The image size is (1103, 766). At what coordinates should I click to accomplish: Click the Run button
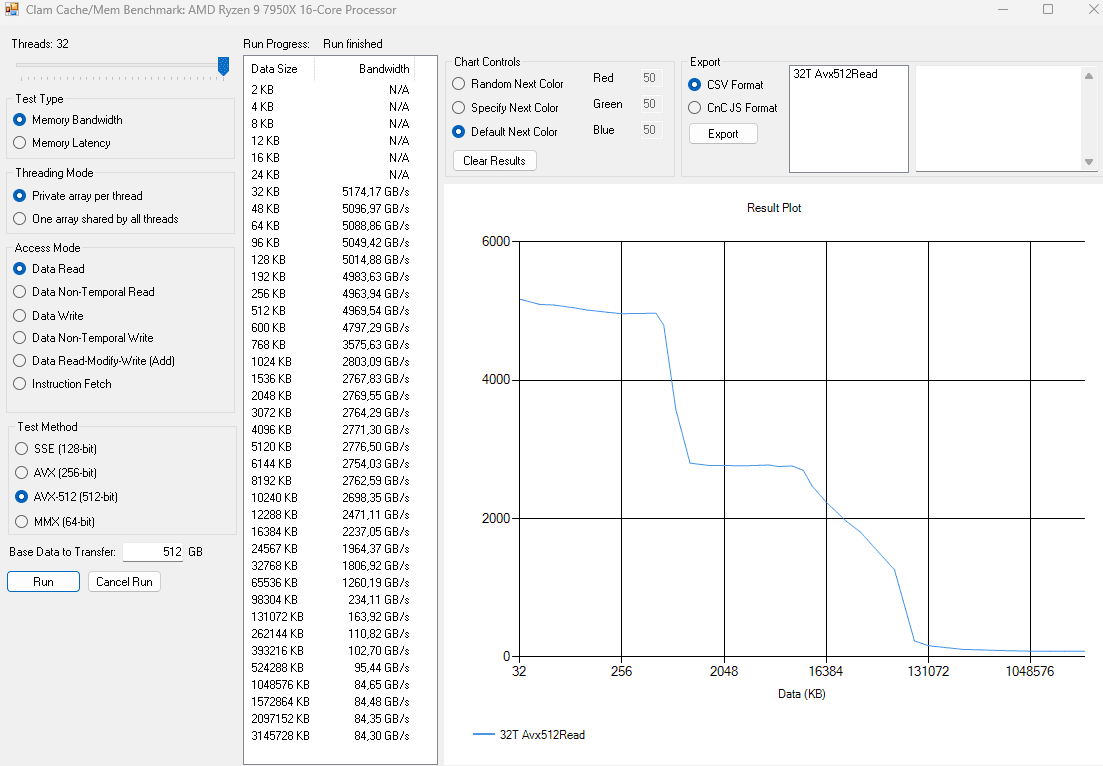(44, 582)
